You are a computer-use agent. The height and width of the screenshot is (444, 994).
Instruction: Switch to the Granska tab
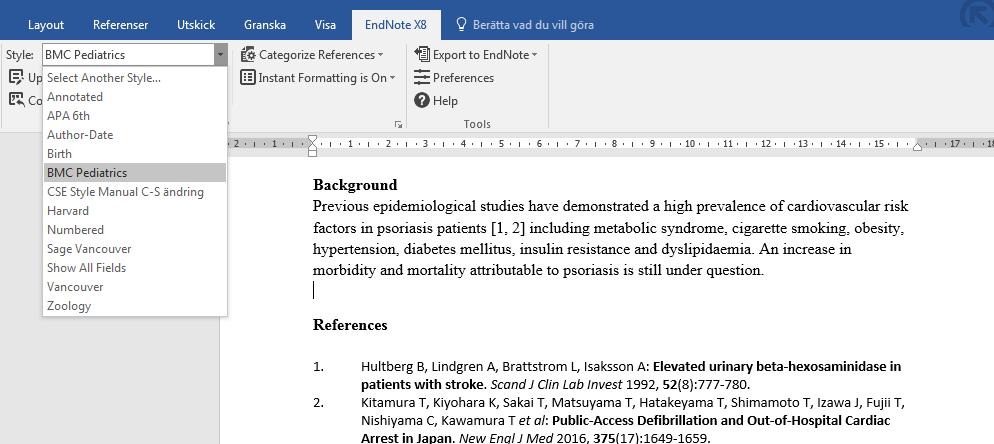[x=265, y=25]
